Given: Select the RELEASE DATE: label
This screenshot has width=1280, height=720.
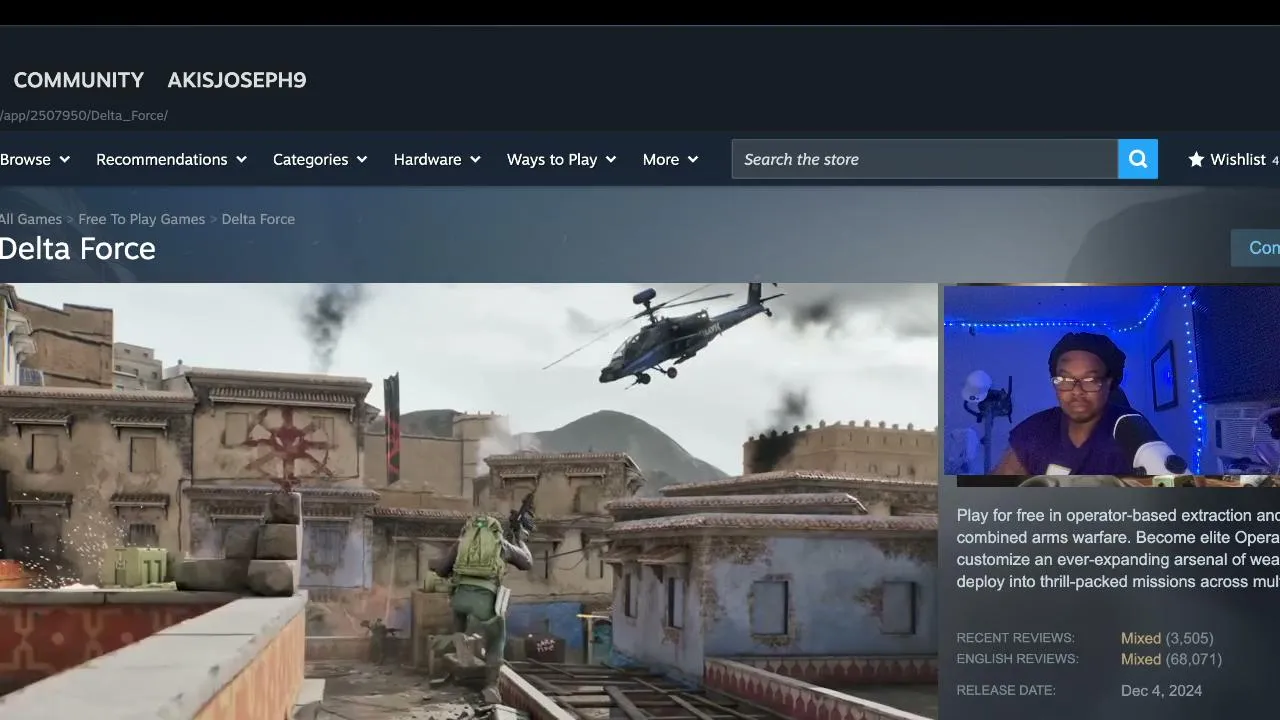Looking at the screenshot, I should coord(1006,690).
